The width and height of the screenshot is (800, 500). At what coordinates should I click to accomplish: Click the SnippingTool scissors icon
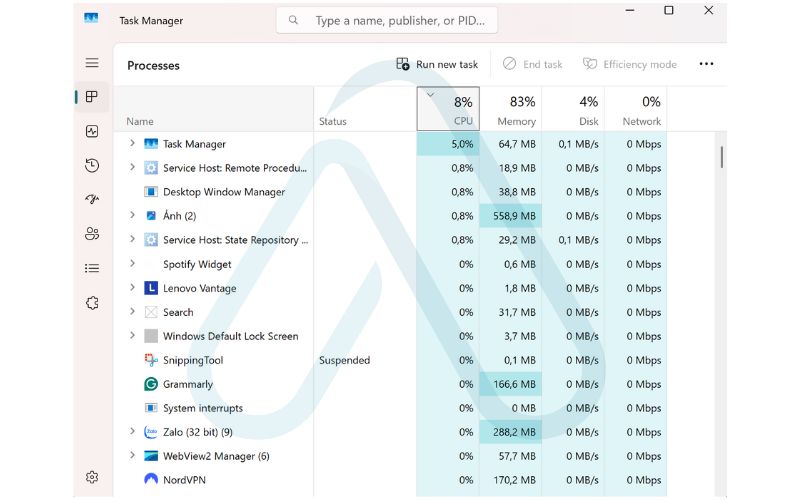(x=151, y=360)
